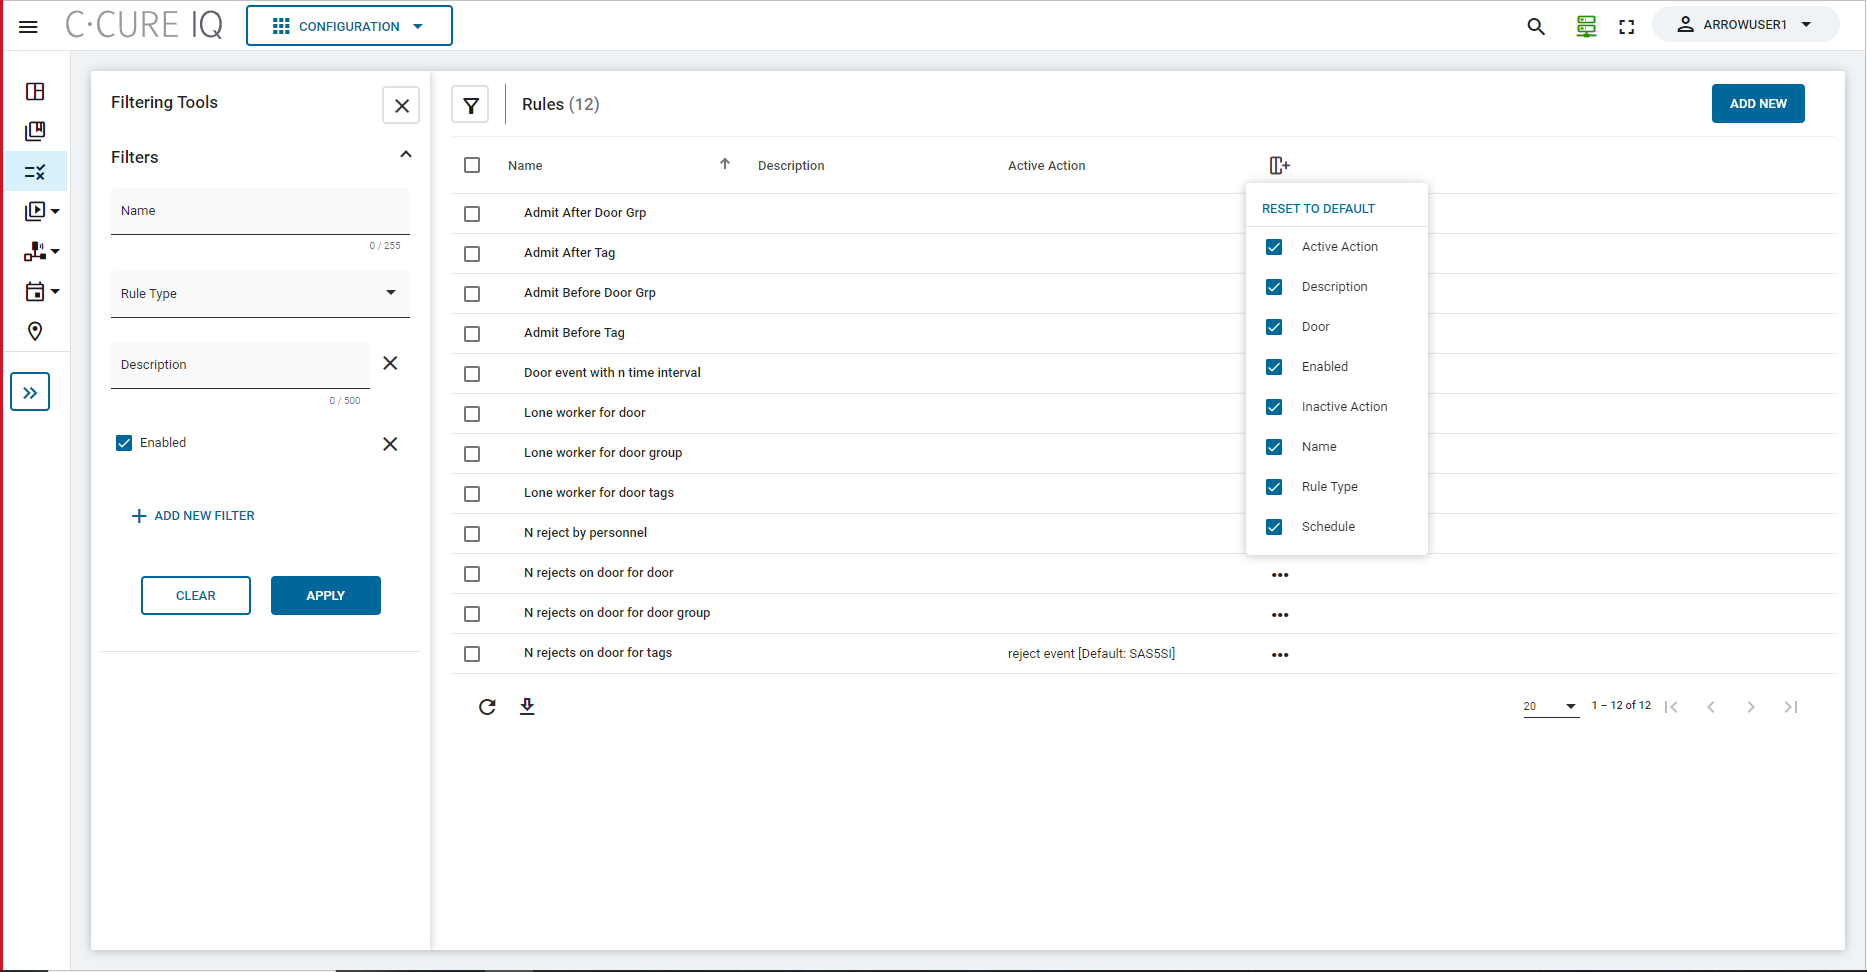Image resolution: width=1867 pixels, height=972 pixels.
Task: Open the server status icon
Action: (1586, 26)
